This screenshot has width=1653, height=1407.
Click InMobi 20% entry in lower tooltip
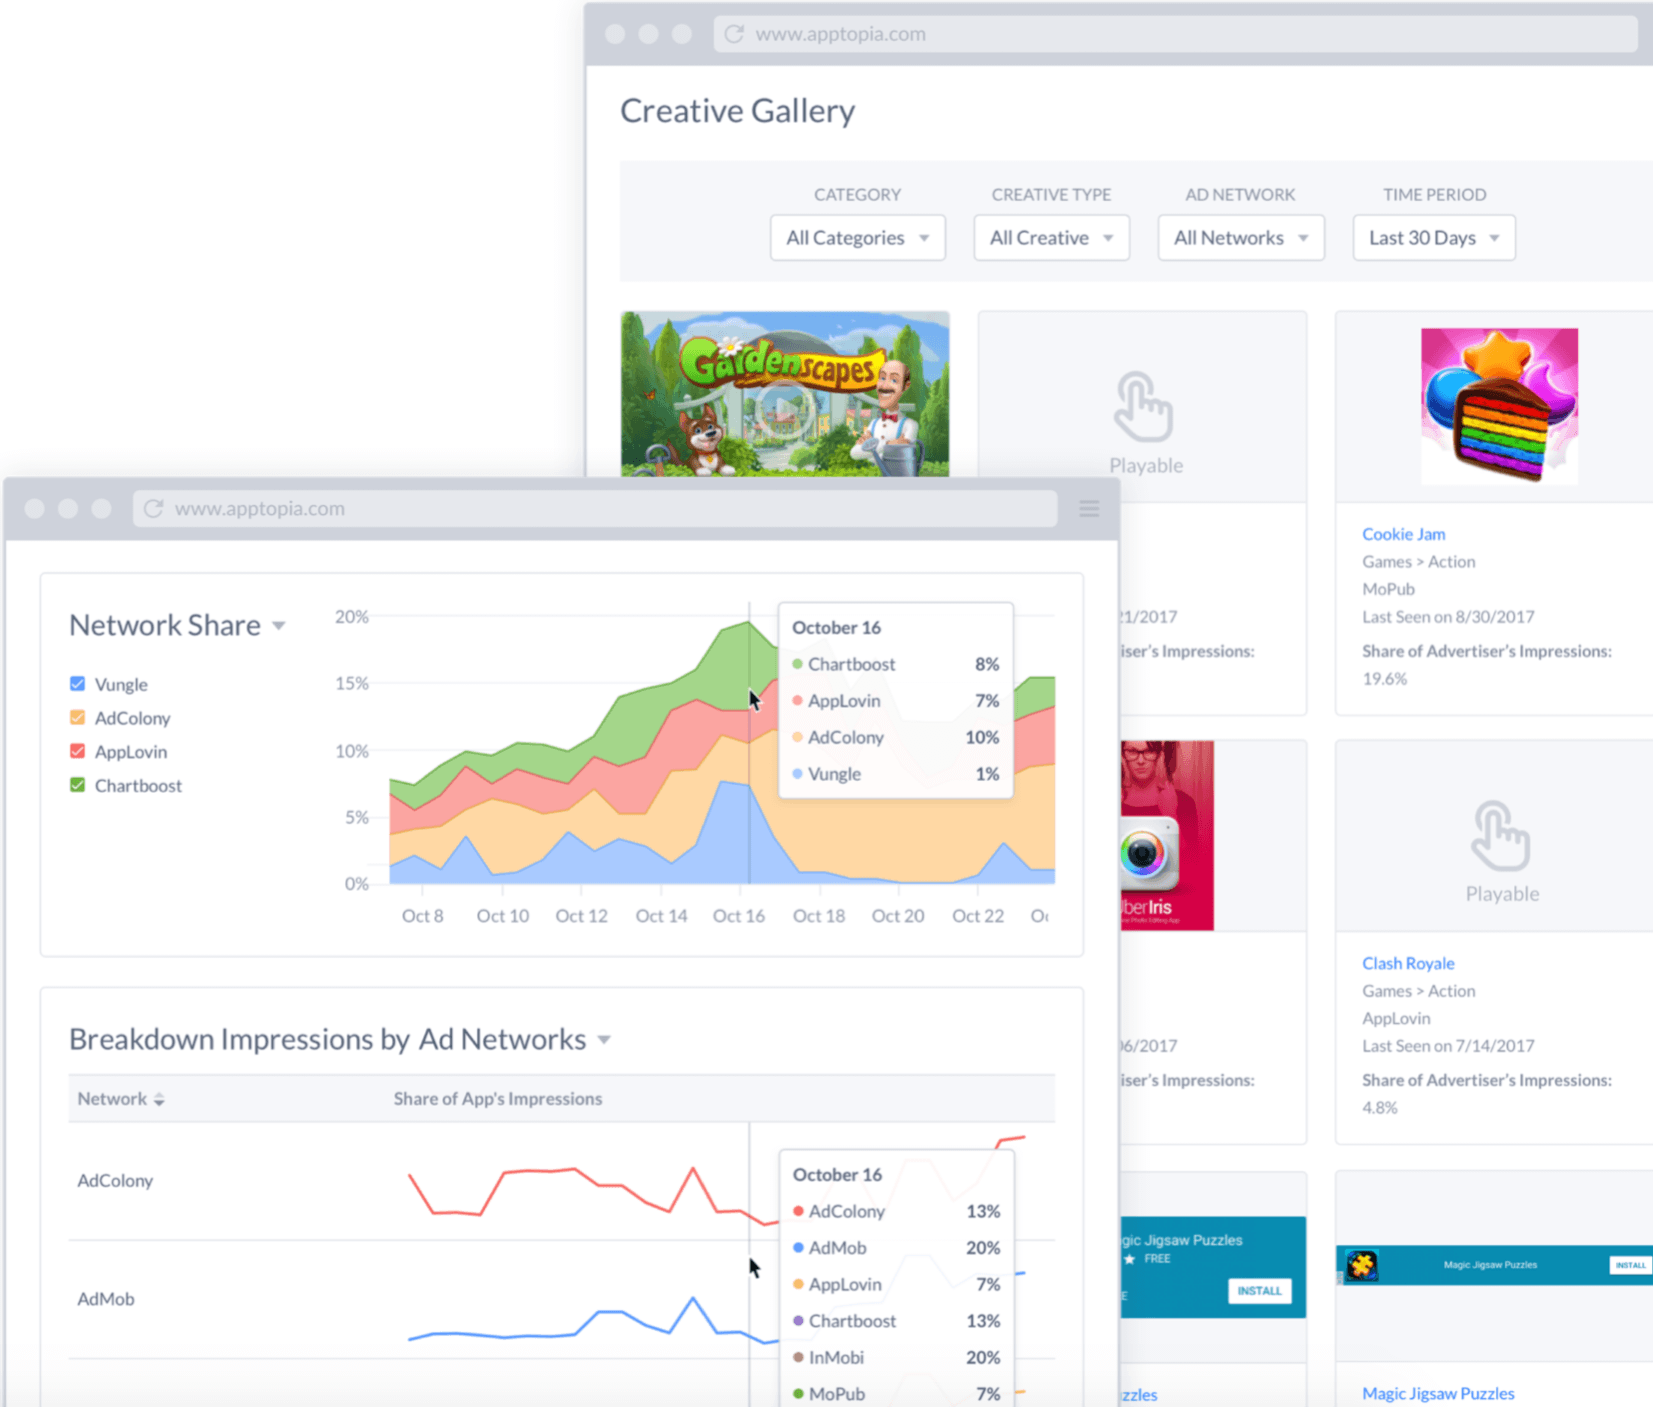[x=896, y=1357]
